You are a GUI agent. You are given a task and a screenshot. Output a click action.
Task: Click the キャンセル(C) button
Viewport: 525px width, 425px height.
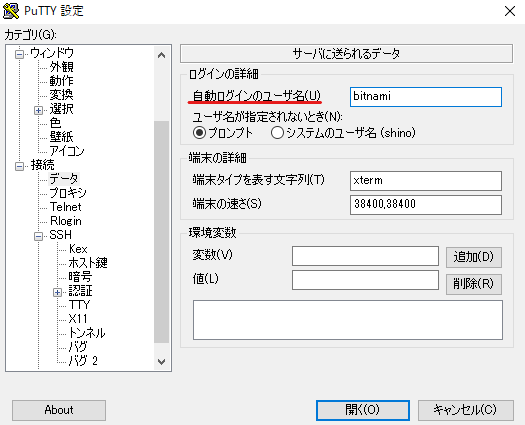tap(465, 410)
